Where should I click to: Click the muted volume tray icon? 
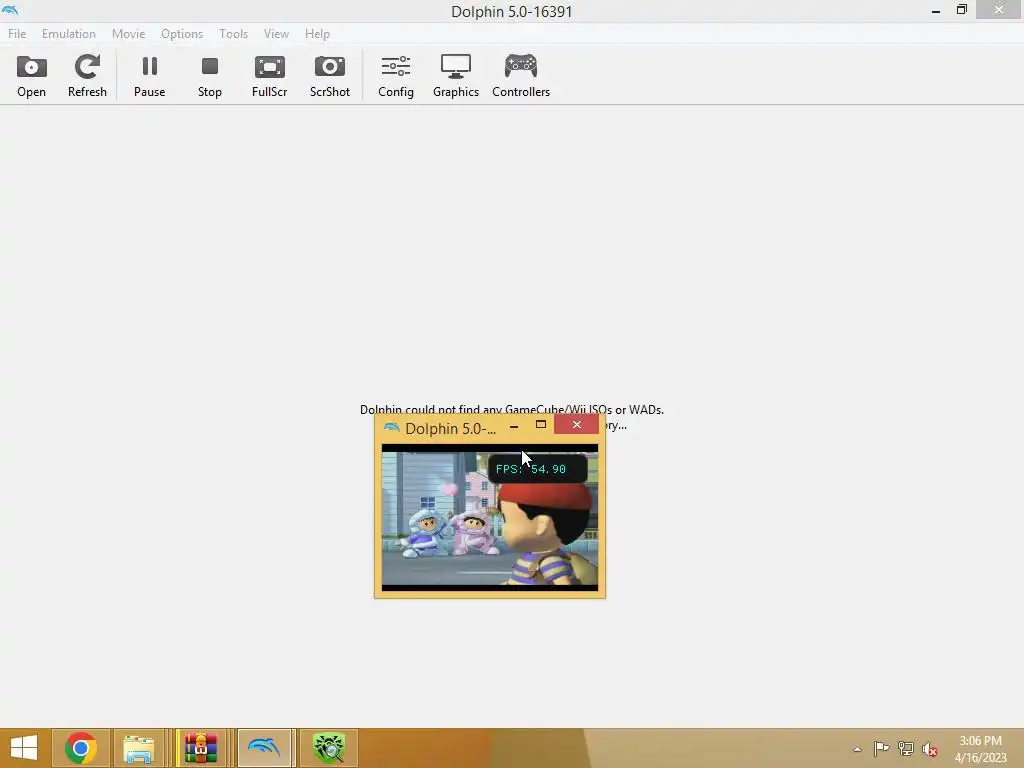click(930, 749)
